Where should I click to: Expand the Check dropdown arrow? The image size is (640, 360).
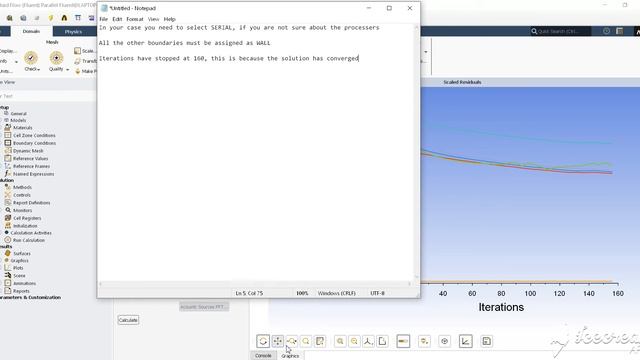tap(39, 70)
